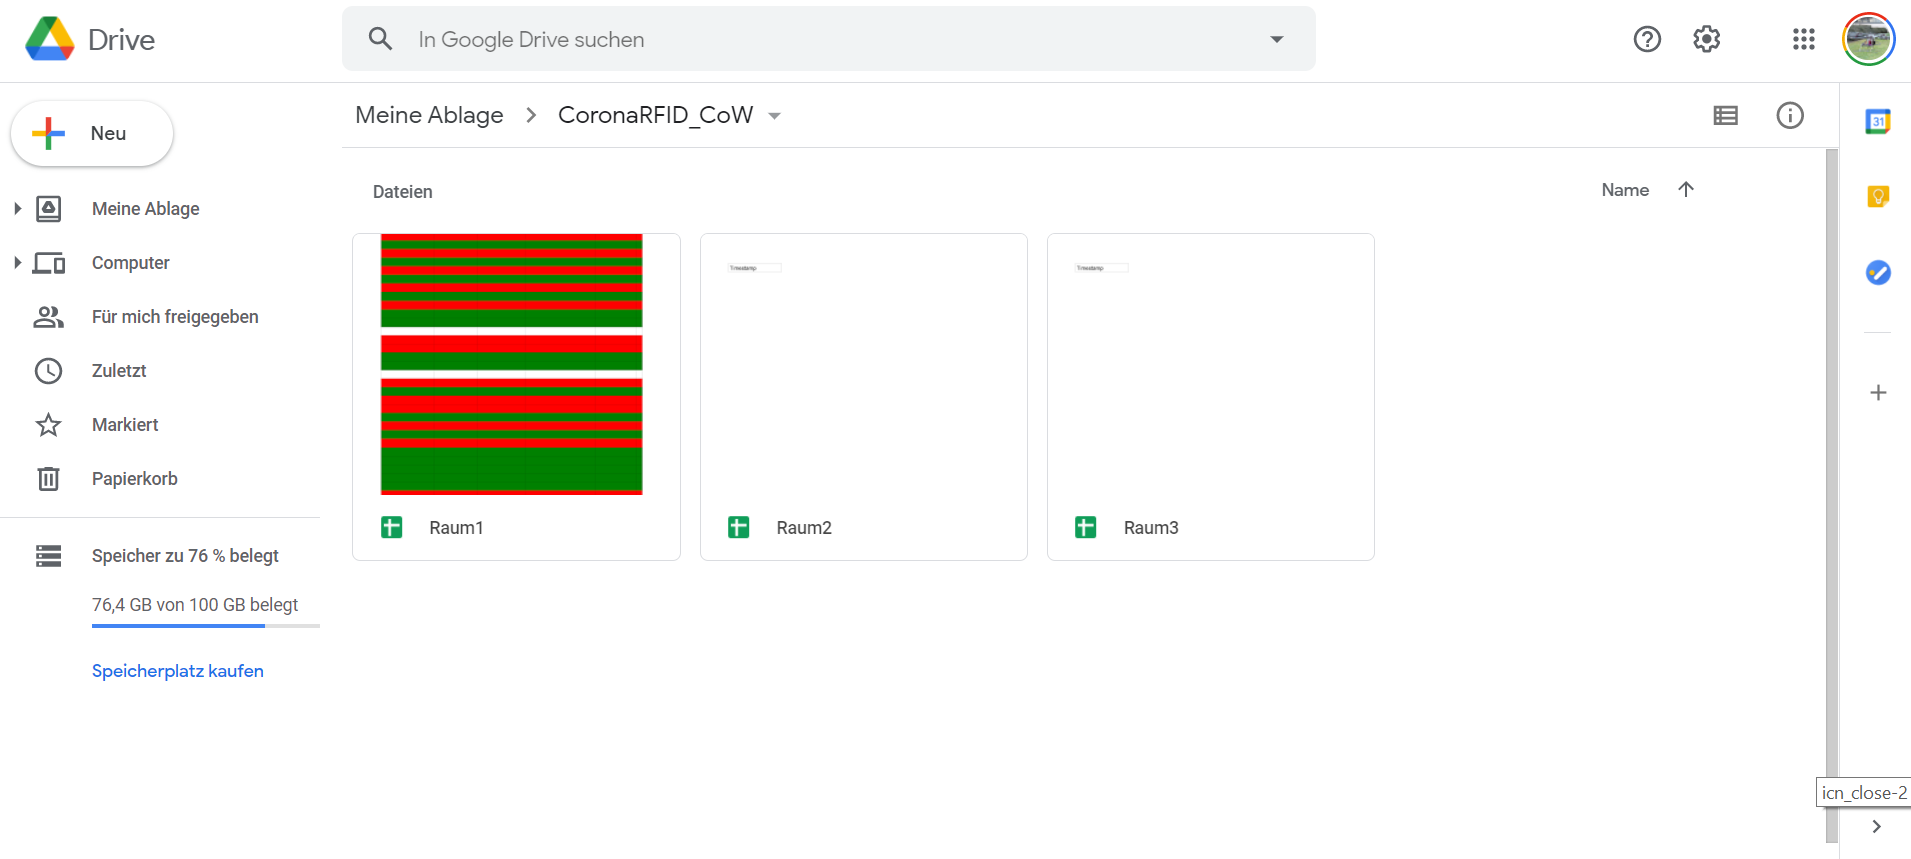
Task: Open CoronaRFID_CoW folder dropdown menu
Action: pyautogui.click(x=774, y=116)
